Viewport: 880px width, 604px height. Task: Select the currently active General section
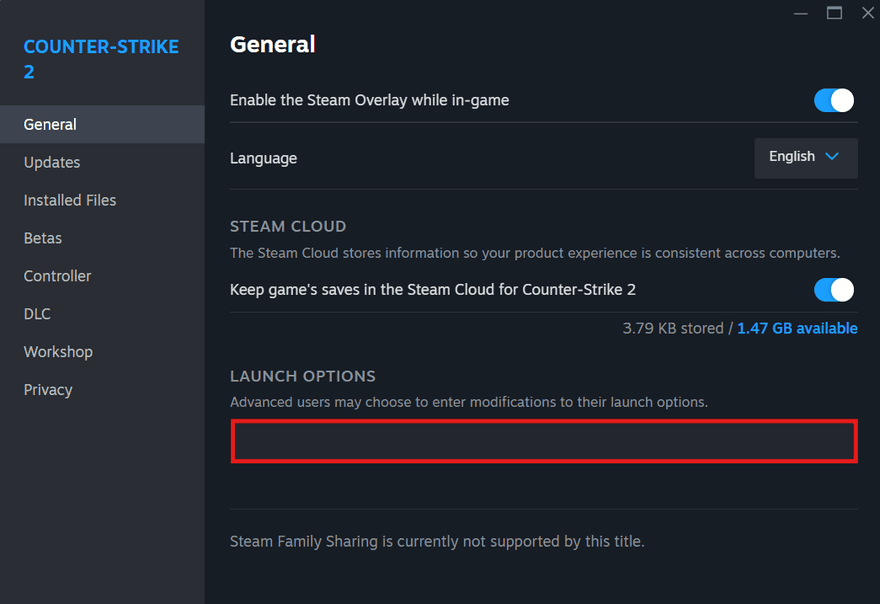tap(49, 124)
